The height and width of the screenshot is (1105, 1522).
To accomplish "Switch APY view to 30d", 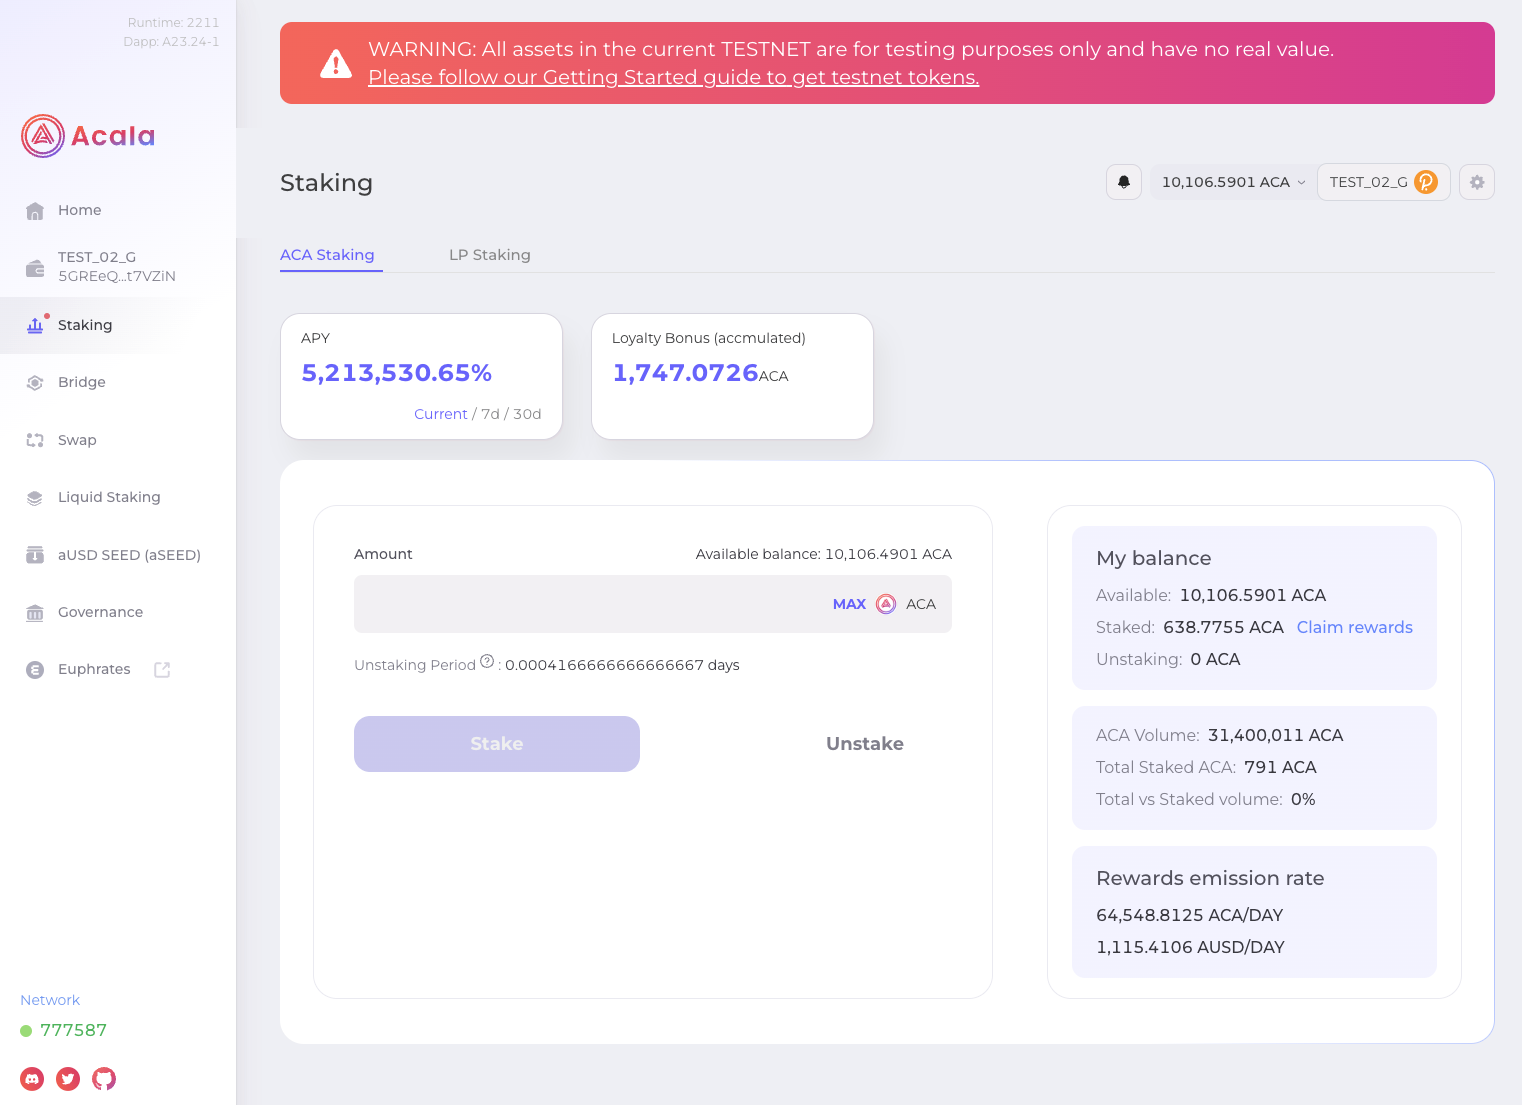I will pos(527,414).
